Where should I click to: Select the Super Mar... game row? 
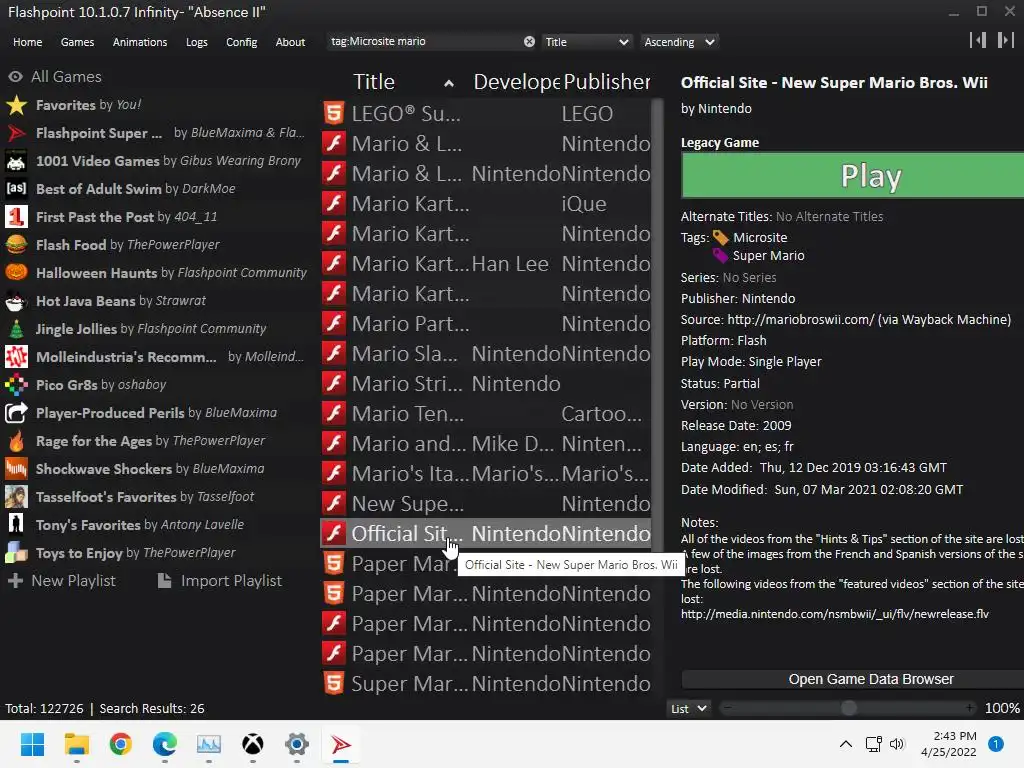pos(487,684)
